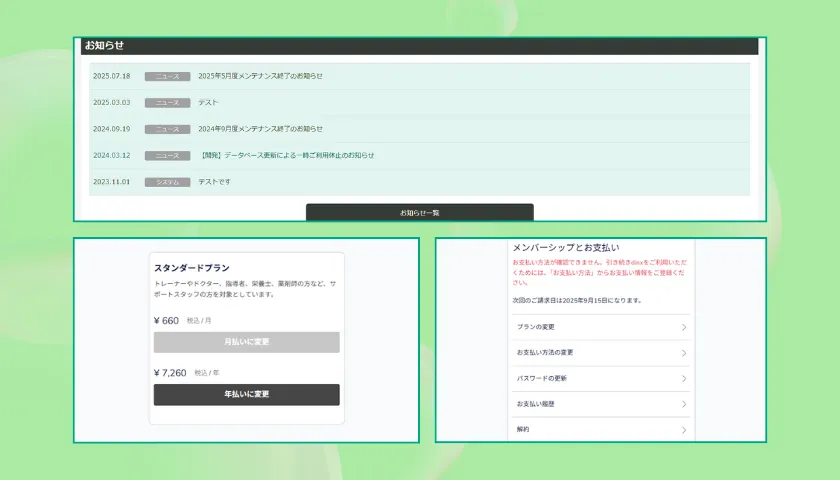Click the システム badge dated 2023.11.01
This screenshot has width=840, height=480.
tap(167, 182)
